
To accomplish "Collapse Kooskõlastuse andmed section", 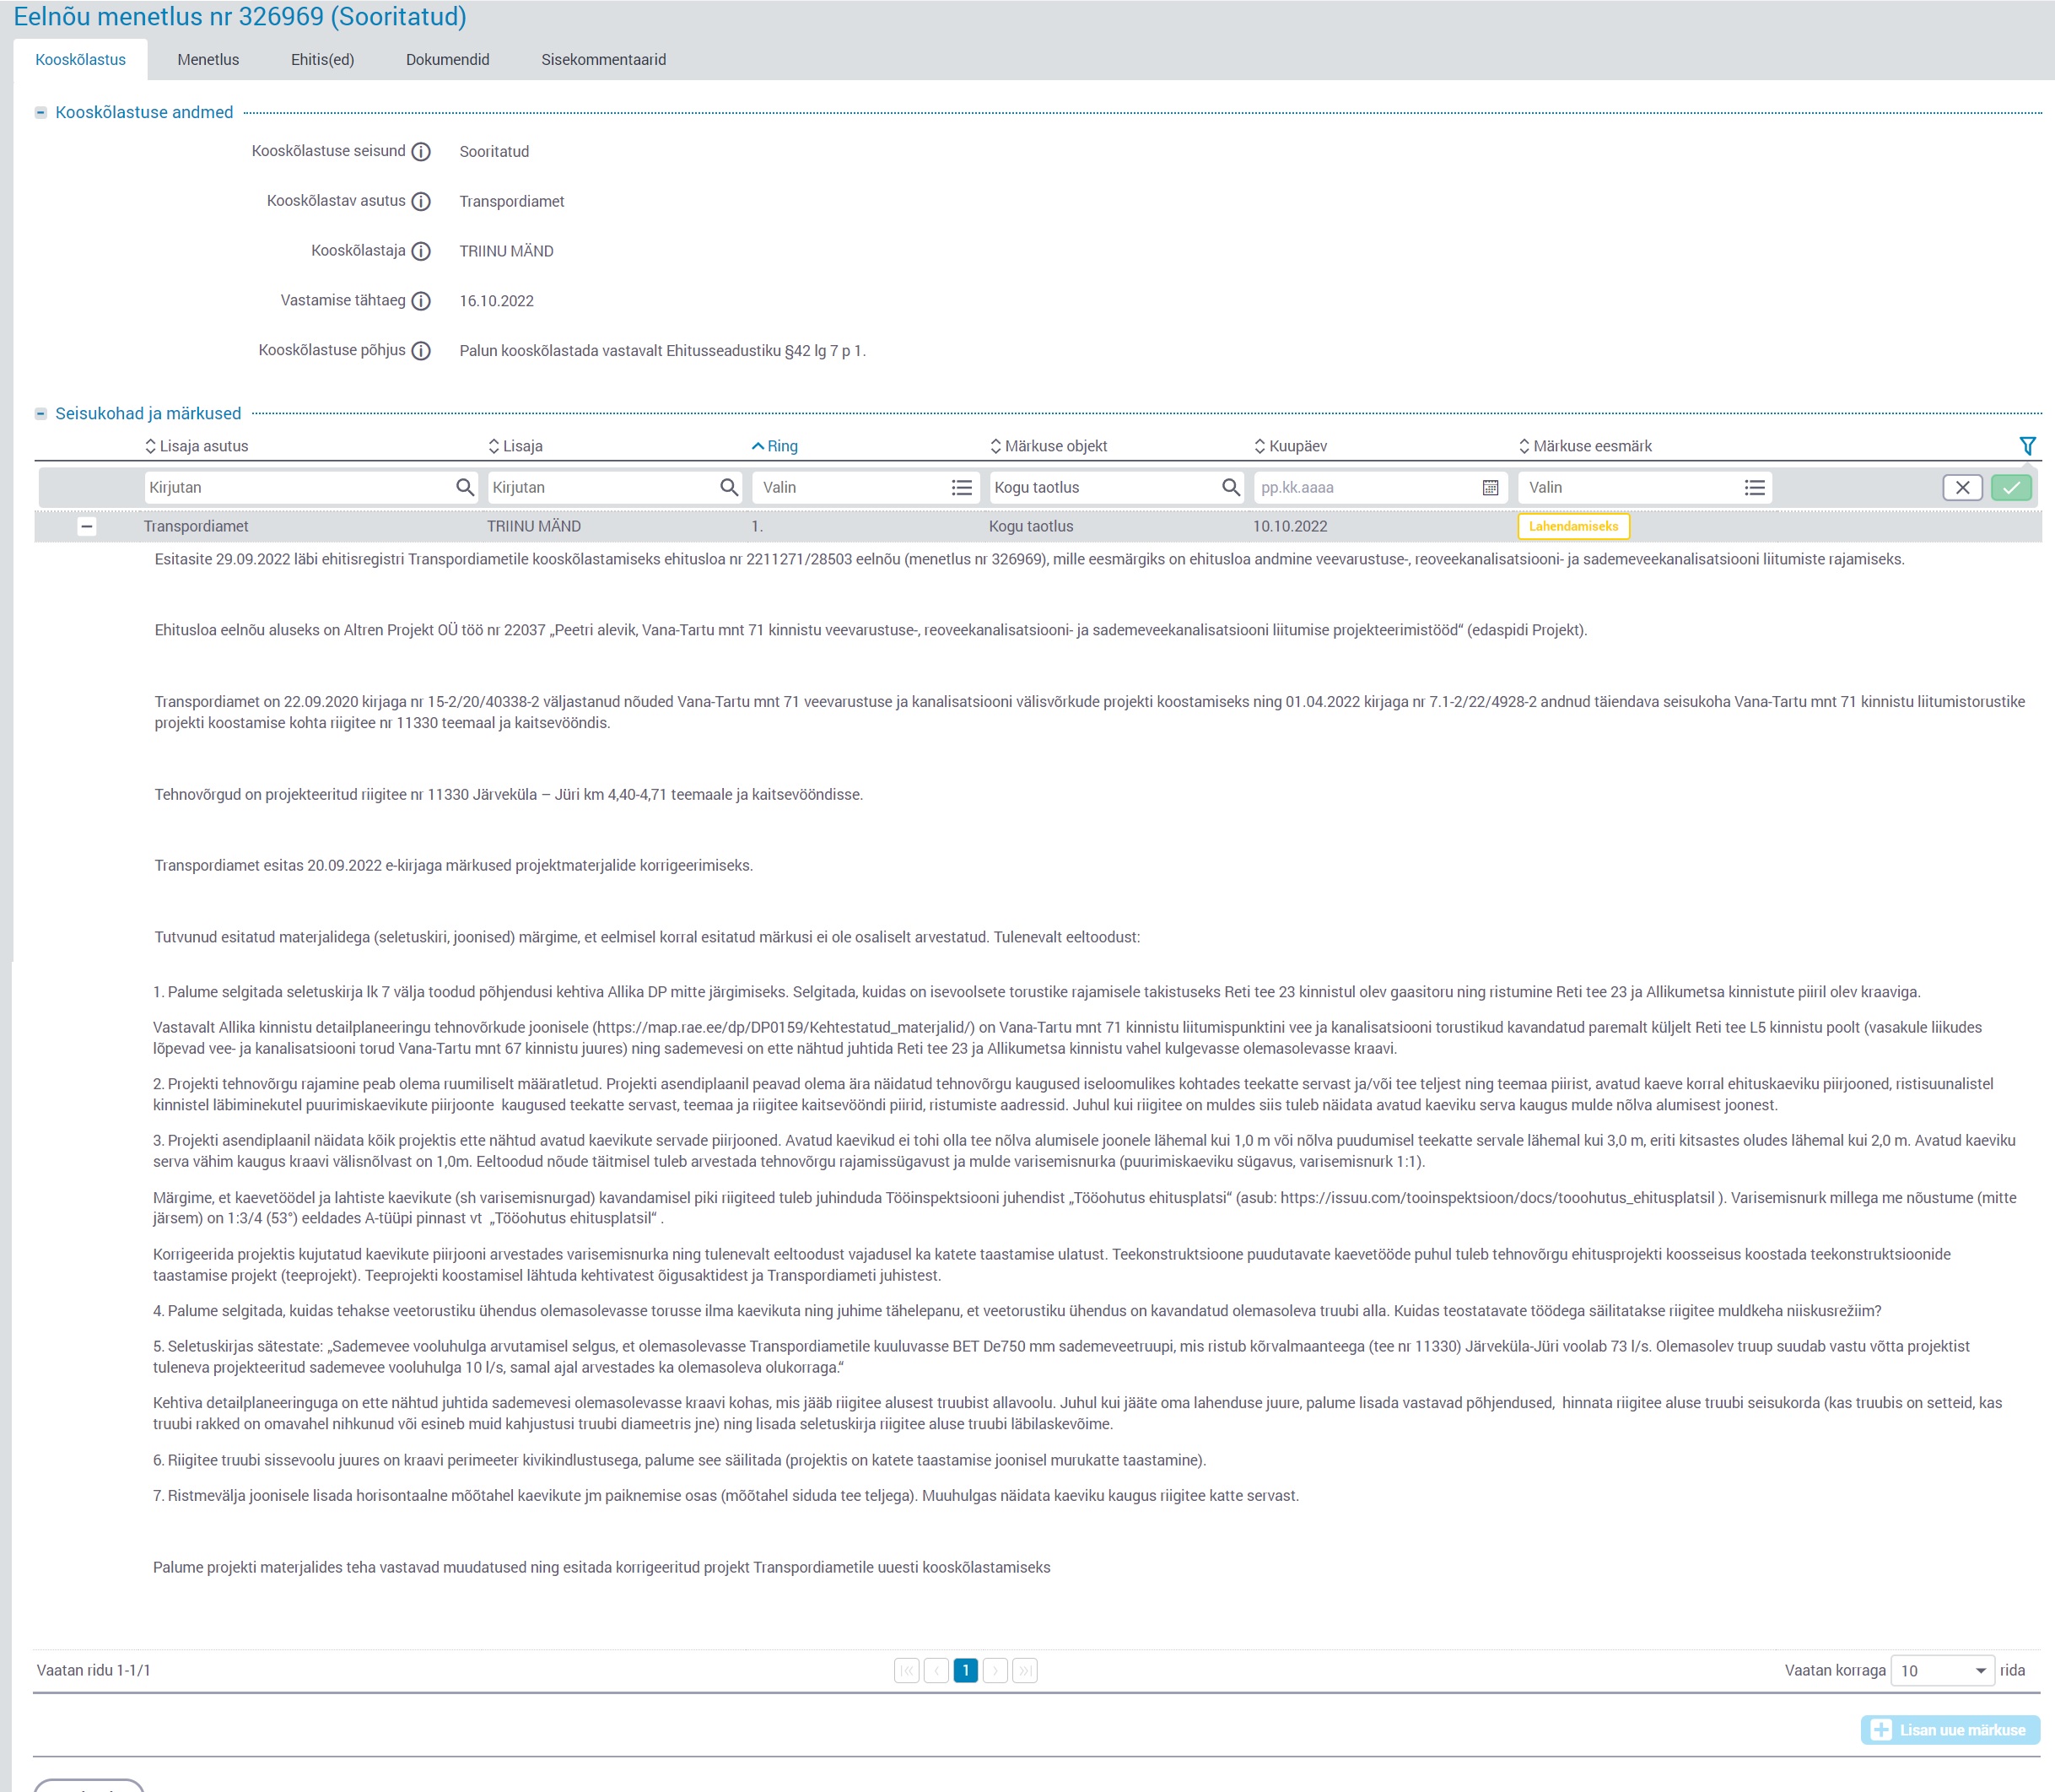I will [41, 113].
